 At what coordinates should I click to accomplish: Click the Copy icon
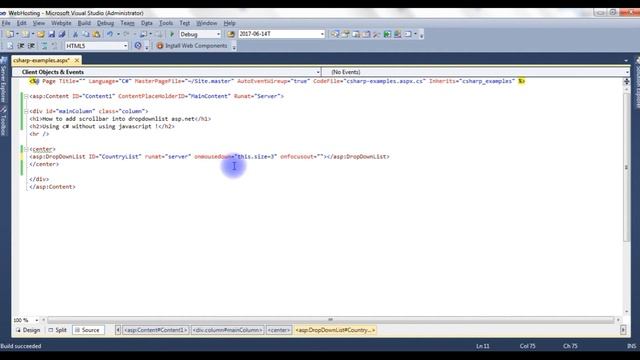[86, 34]
